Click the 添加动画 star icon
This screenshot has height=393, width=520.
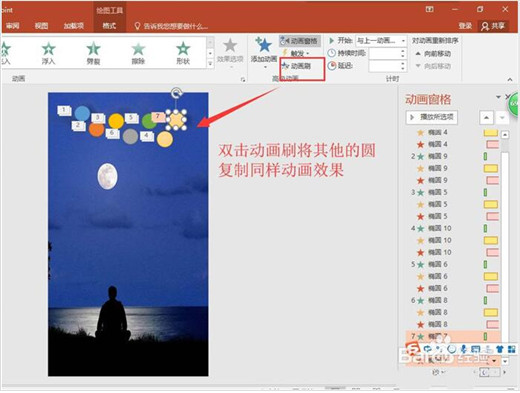(263, 45)
